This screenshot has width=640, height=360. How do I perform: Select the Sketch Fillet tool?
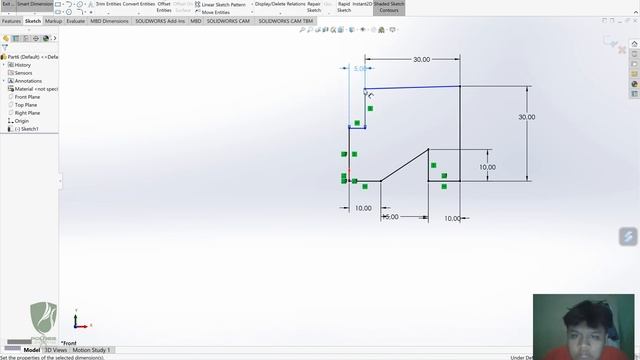80,12
